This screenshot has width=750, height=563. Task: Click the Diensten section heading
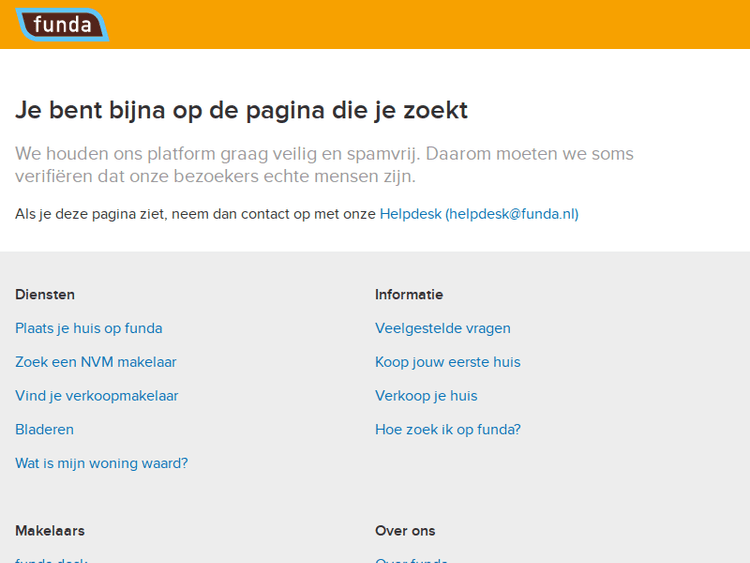45,294
